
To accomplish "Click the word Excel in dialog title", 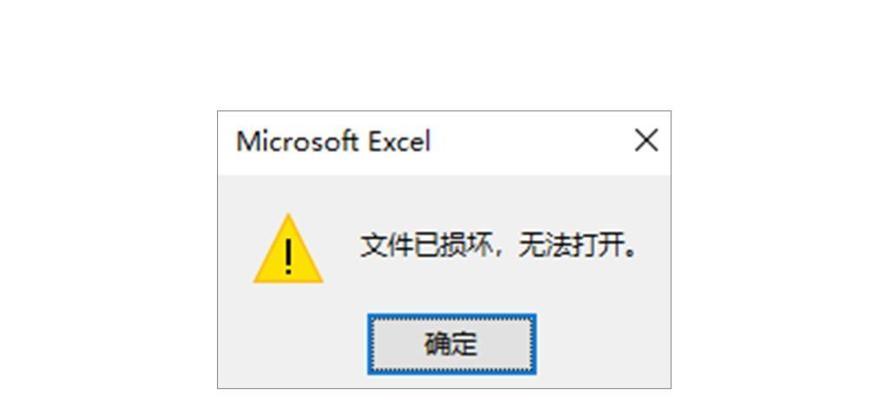I will [x=400, y=141].
